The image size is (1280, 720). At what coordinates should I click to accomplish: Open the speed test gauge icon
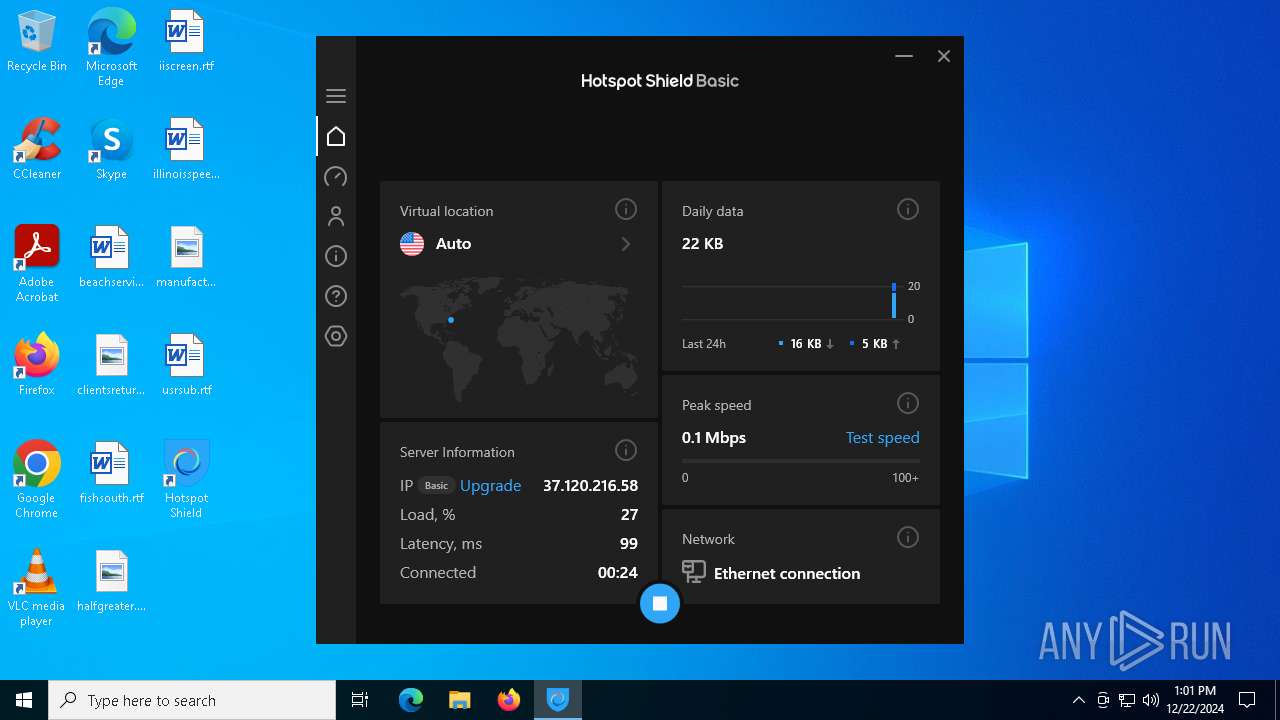(x=336, y=176)
